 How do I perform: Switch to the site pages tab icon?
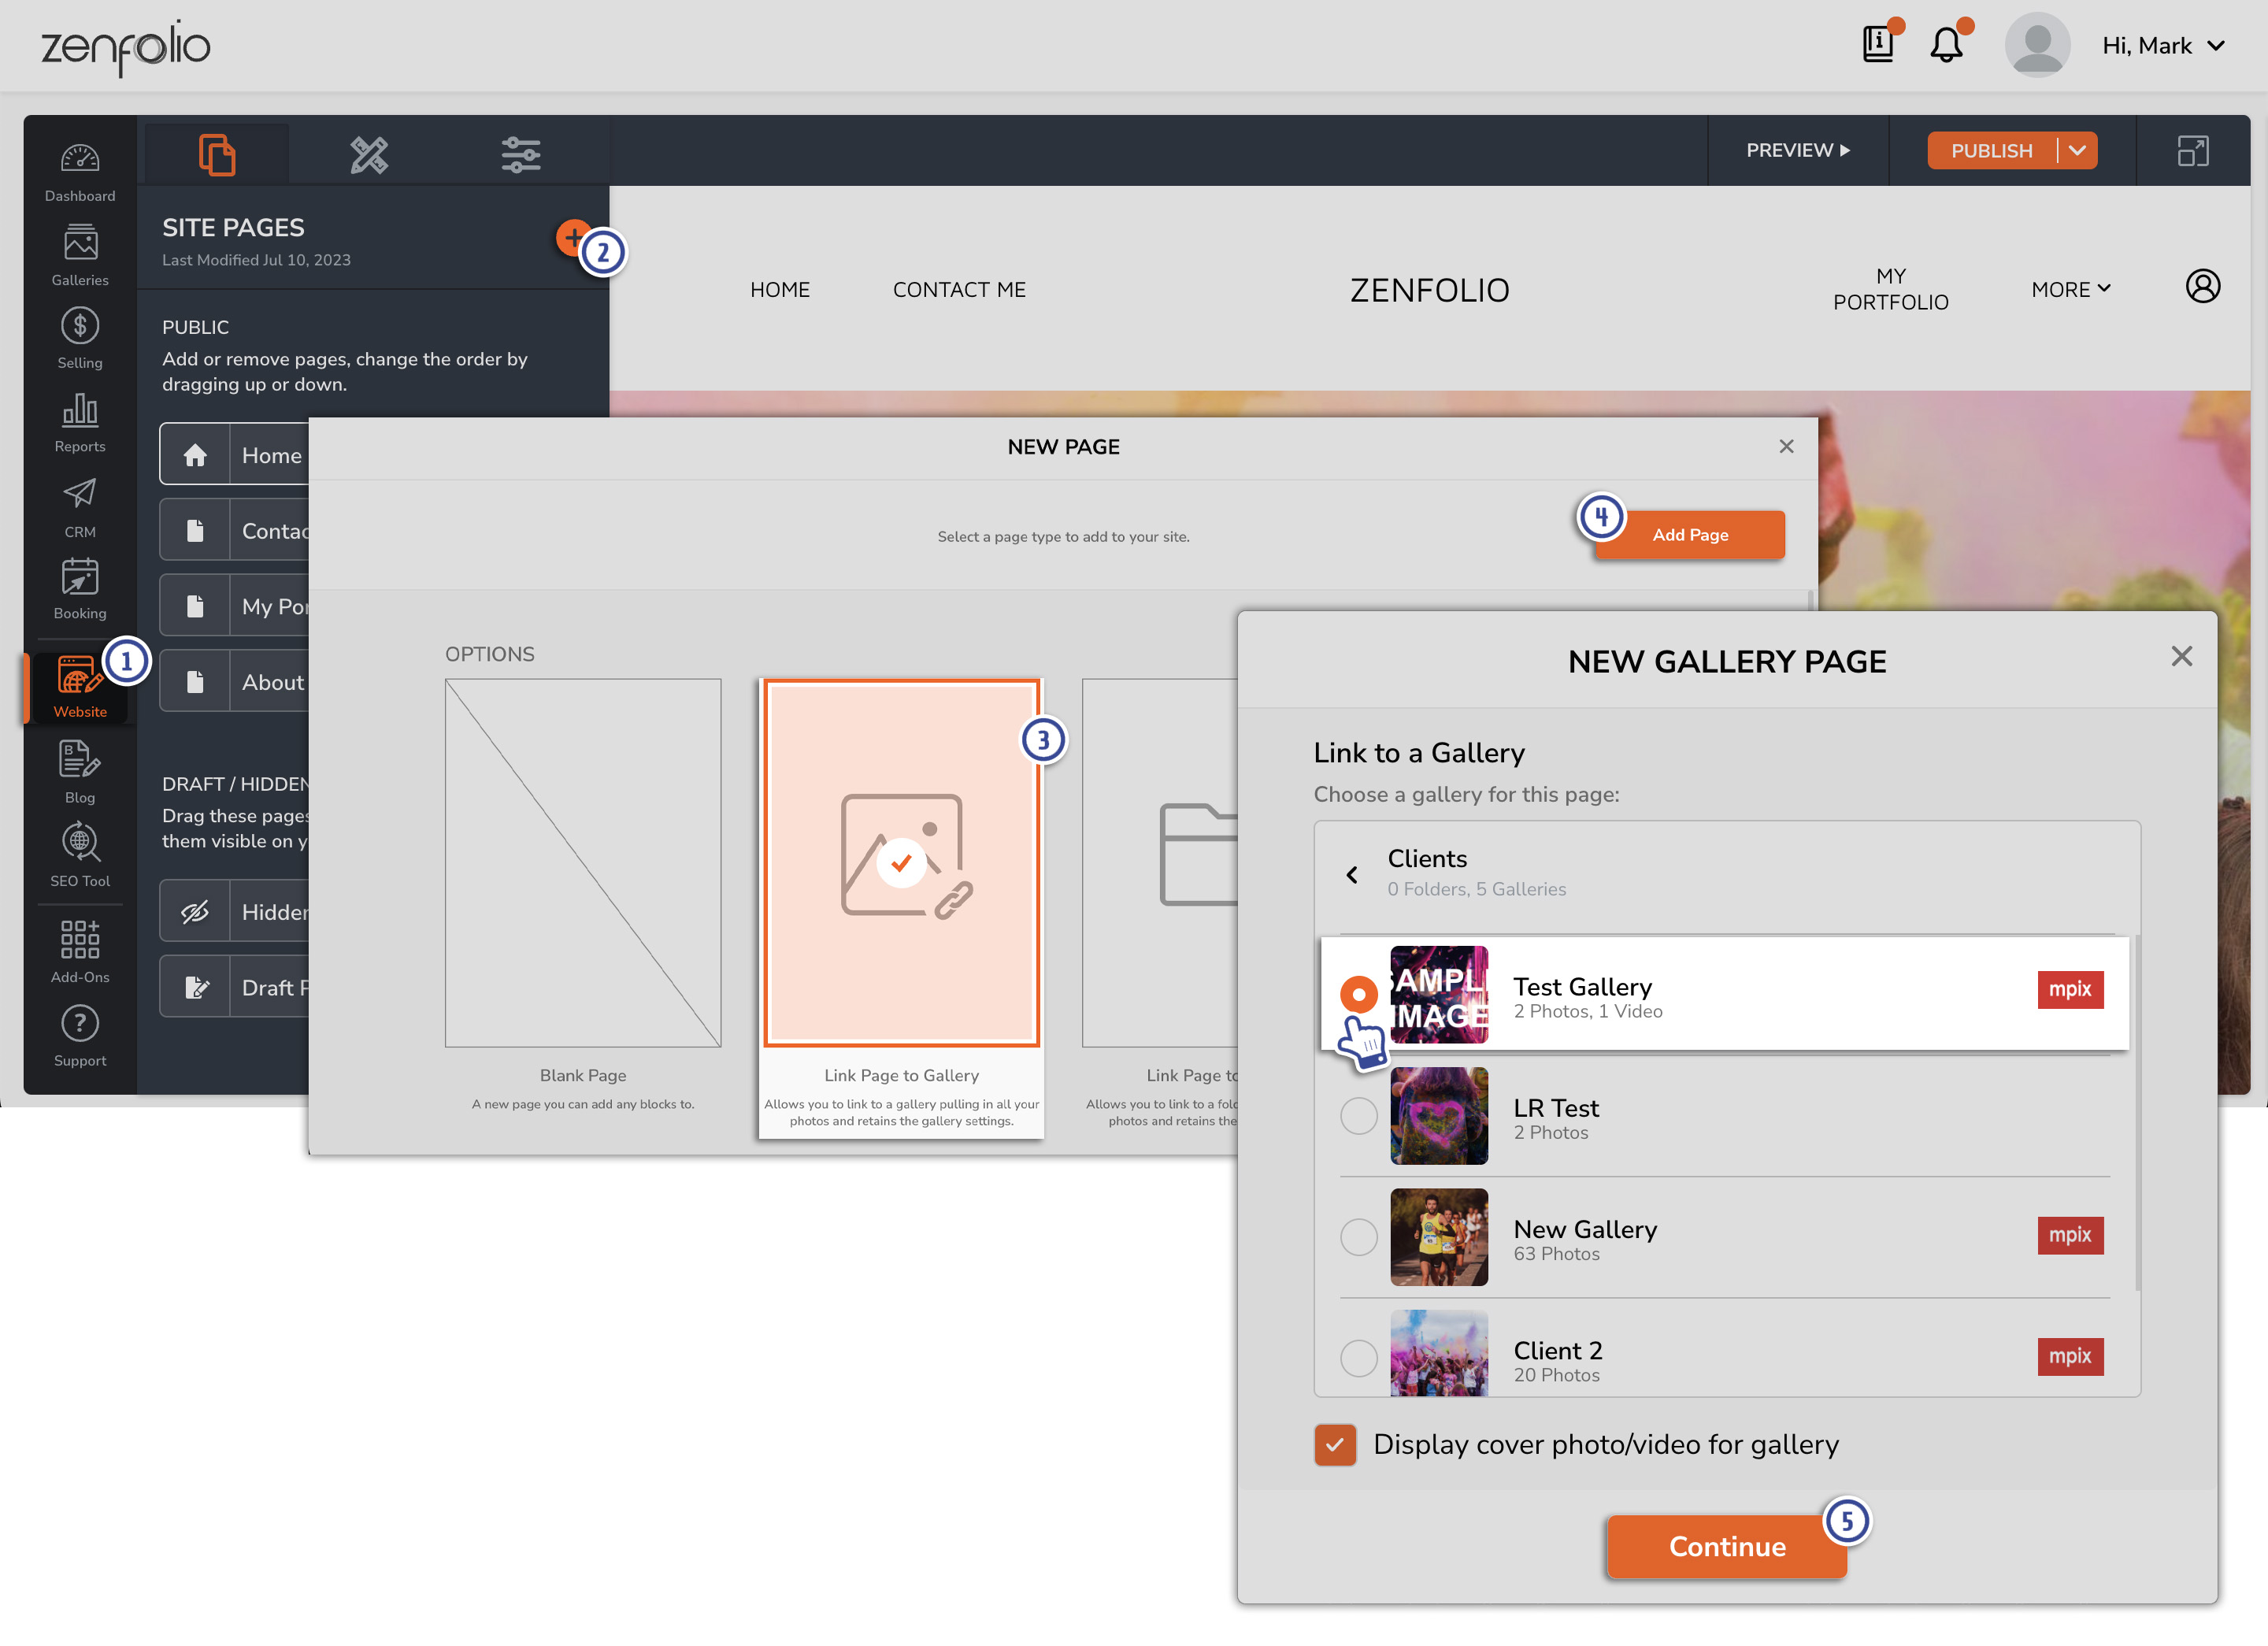click(217, 154)
